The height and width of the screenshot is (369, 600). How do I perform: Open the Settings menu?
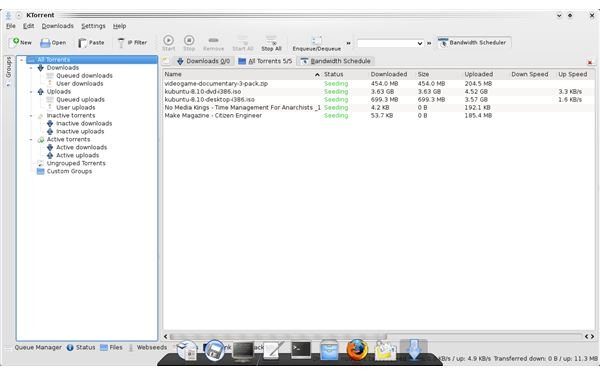[x=93, y=26]
